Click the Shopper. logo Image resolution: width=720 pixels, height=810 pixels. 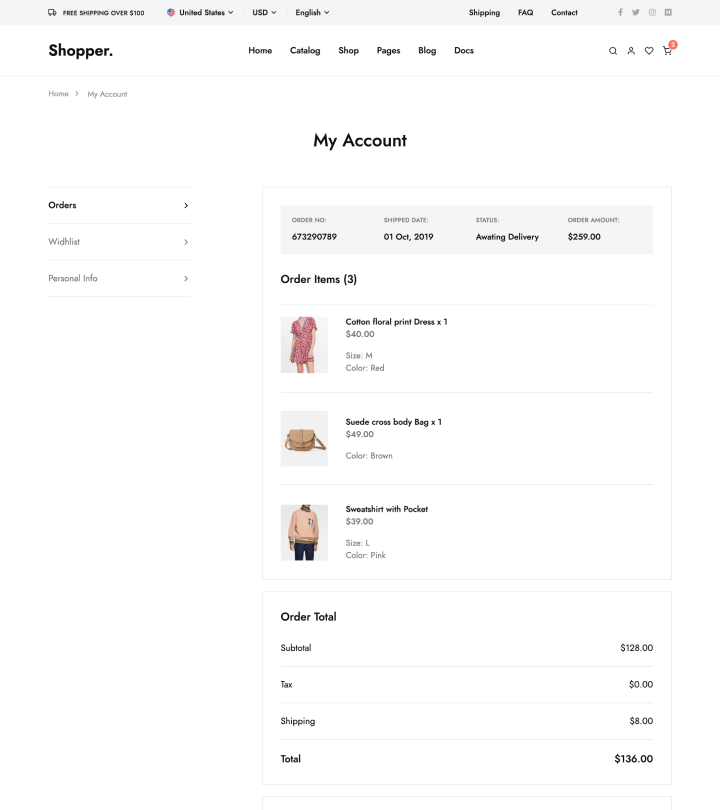[80, 51]
